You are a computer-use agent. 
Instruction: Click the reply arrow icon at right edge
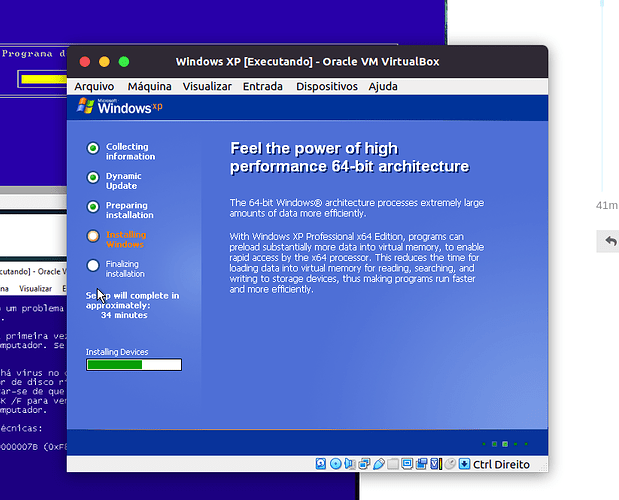point(610,241)
